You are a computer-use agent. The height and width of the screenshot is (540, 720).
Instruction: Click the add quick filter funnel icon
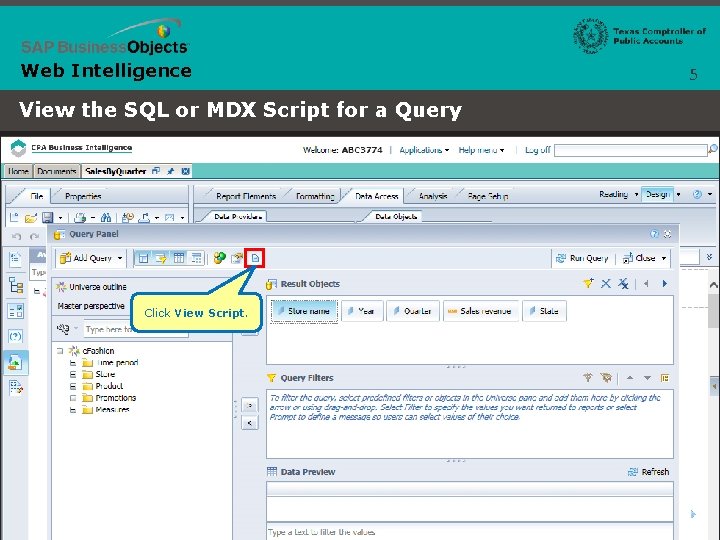(588, 283)
